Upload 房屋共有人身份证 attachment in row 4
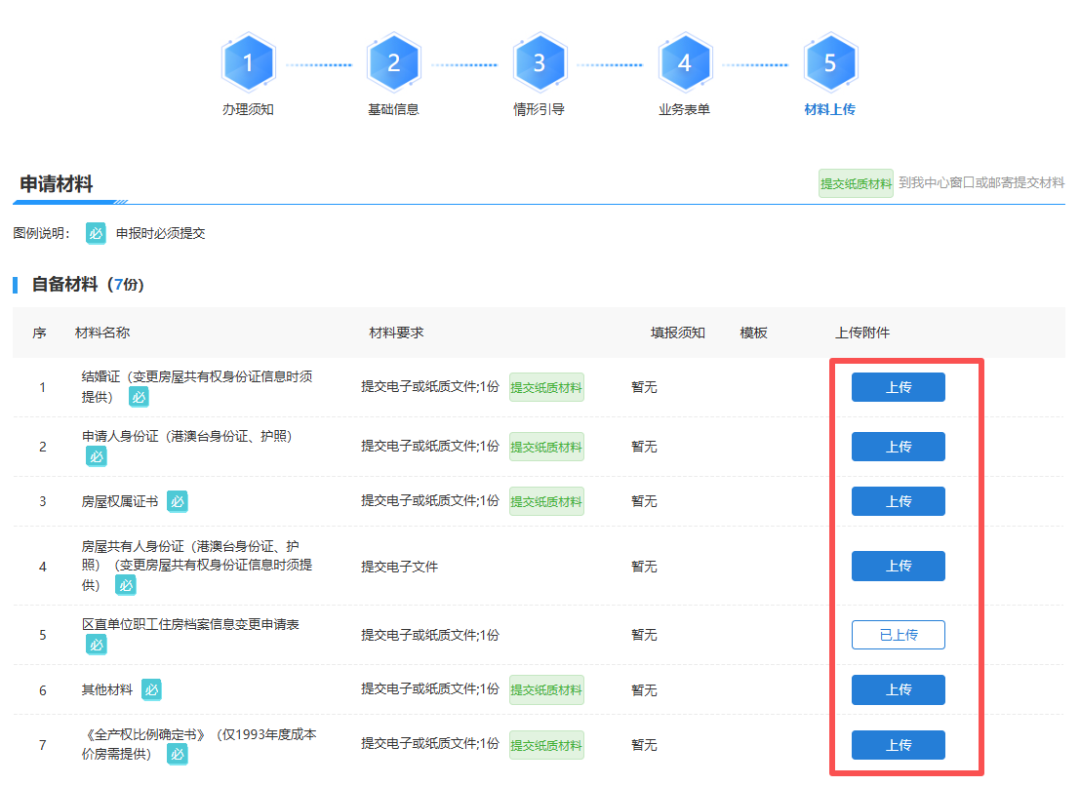The image size is (1080, 785). click(x=898, y=566)
